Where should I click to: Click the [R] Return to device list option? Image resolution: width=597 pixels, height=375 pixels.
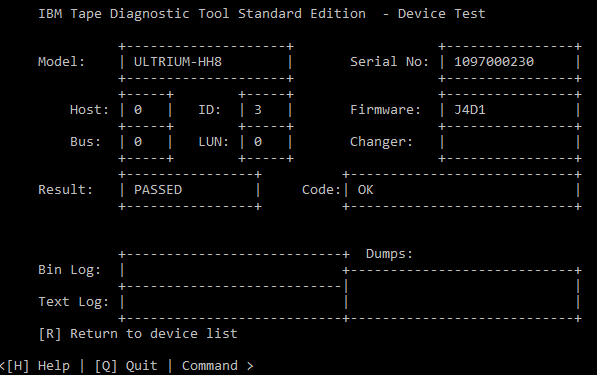coord(138,334)
